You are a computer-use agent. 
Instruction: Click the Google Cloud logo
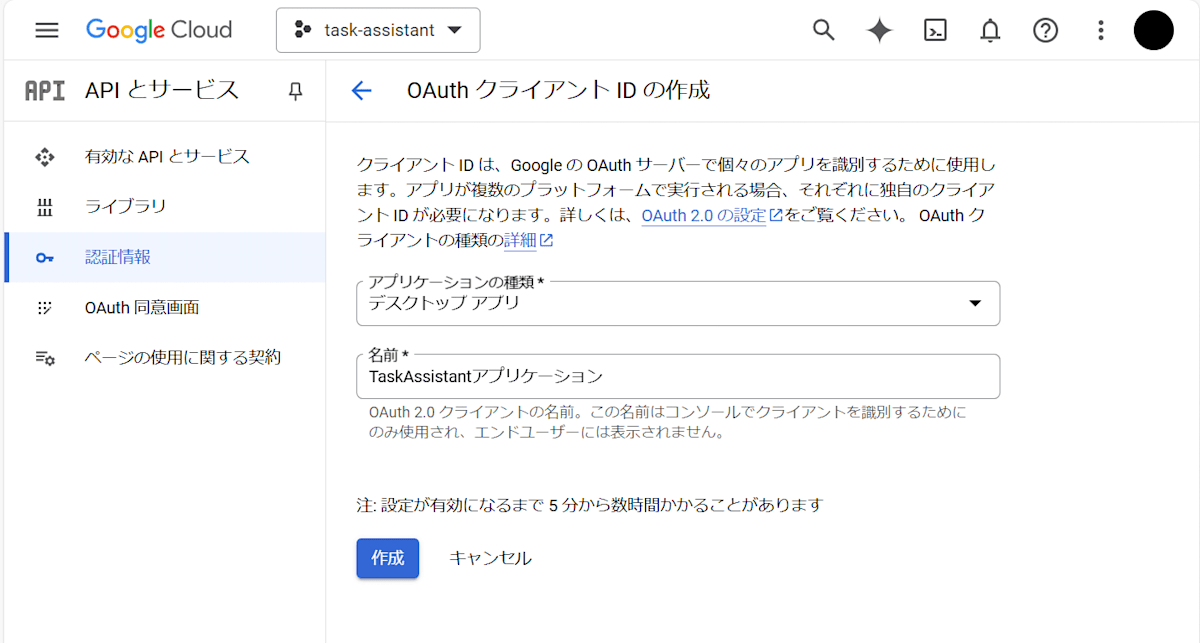pos(159,30)
